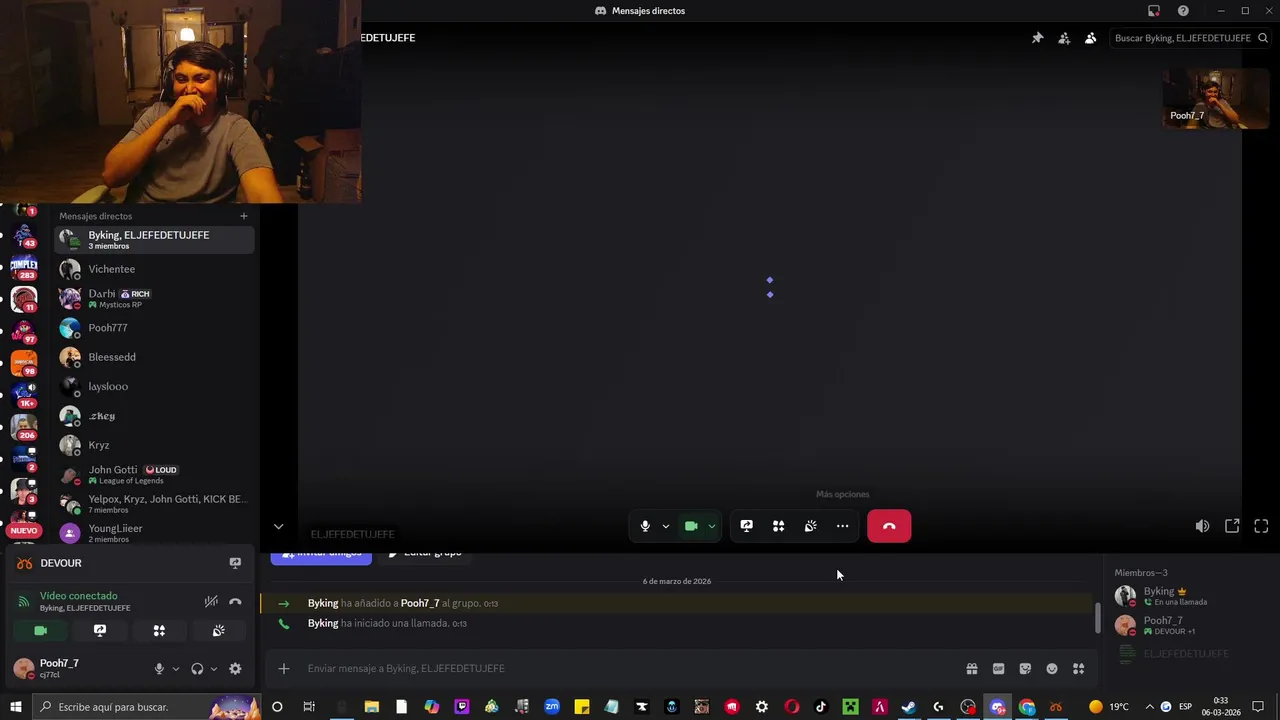Open emoji picker in message box

1052,669
